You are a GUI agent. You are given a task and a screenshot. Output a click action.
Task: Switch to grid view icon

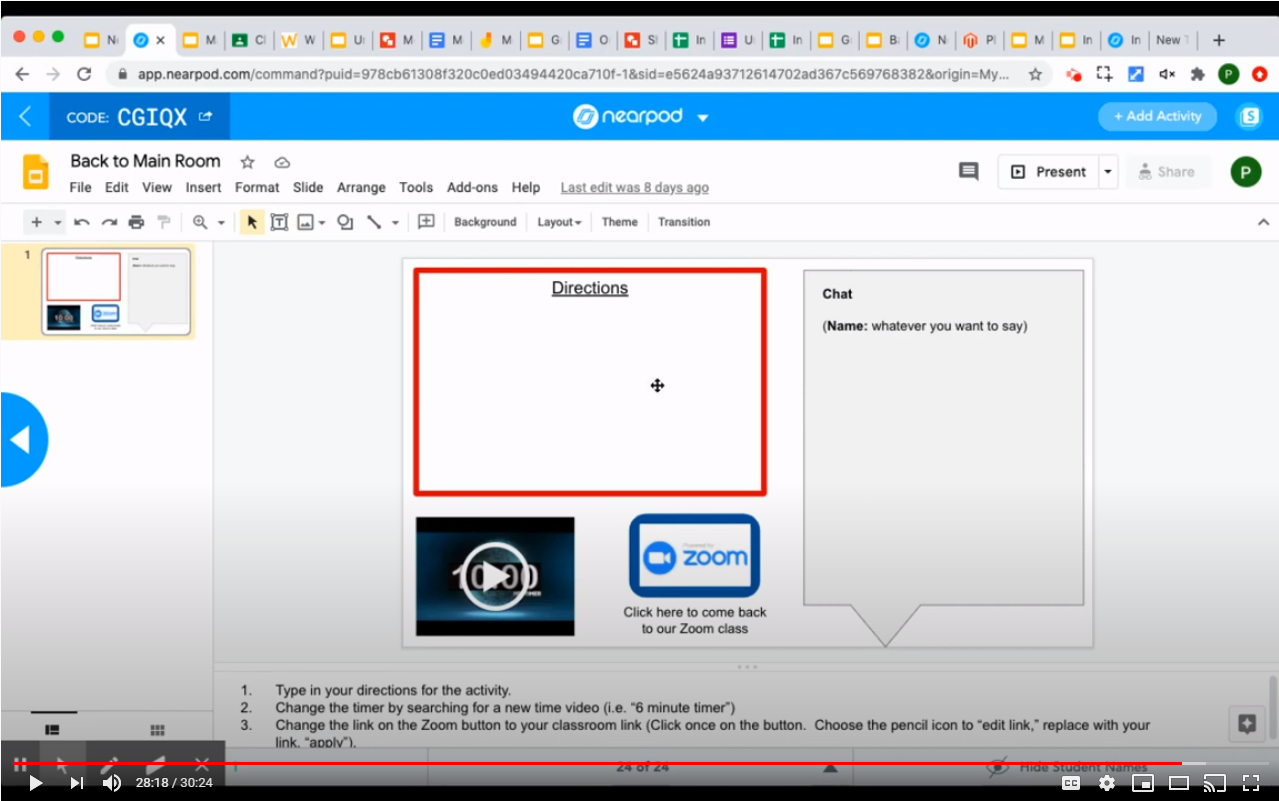tap(157, 730)
